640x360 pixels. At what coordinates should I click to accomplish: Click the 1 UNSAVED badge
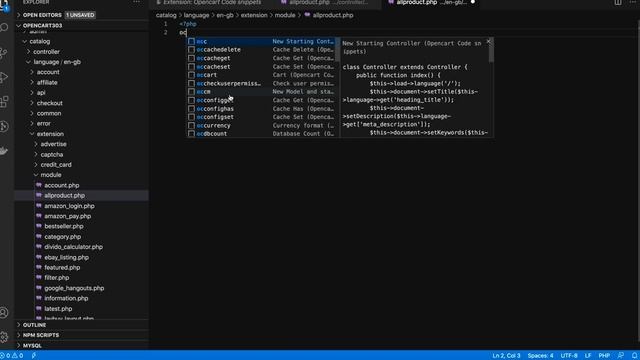pos(80,15)
